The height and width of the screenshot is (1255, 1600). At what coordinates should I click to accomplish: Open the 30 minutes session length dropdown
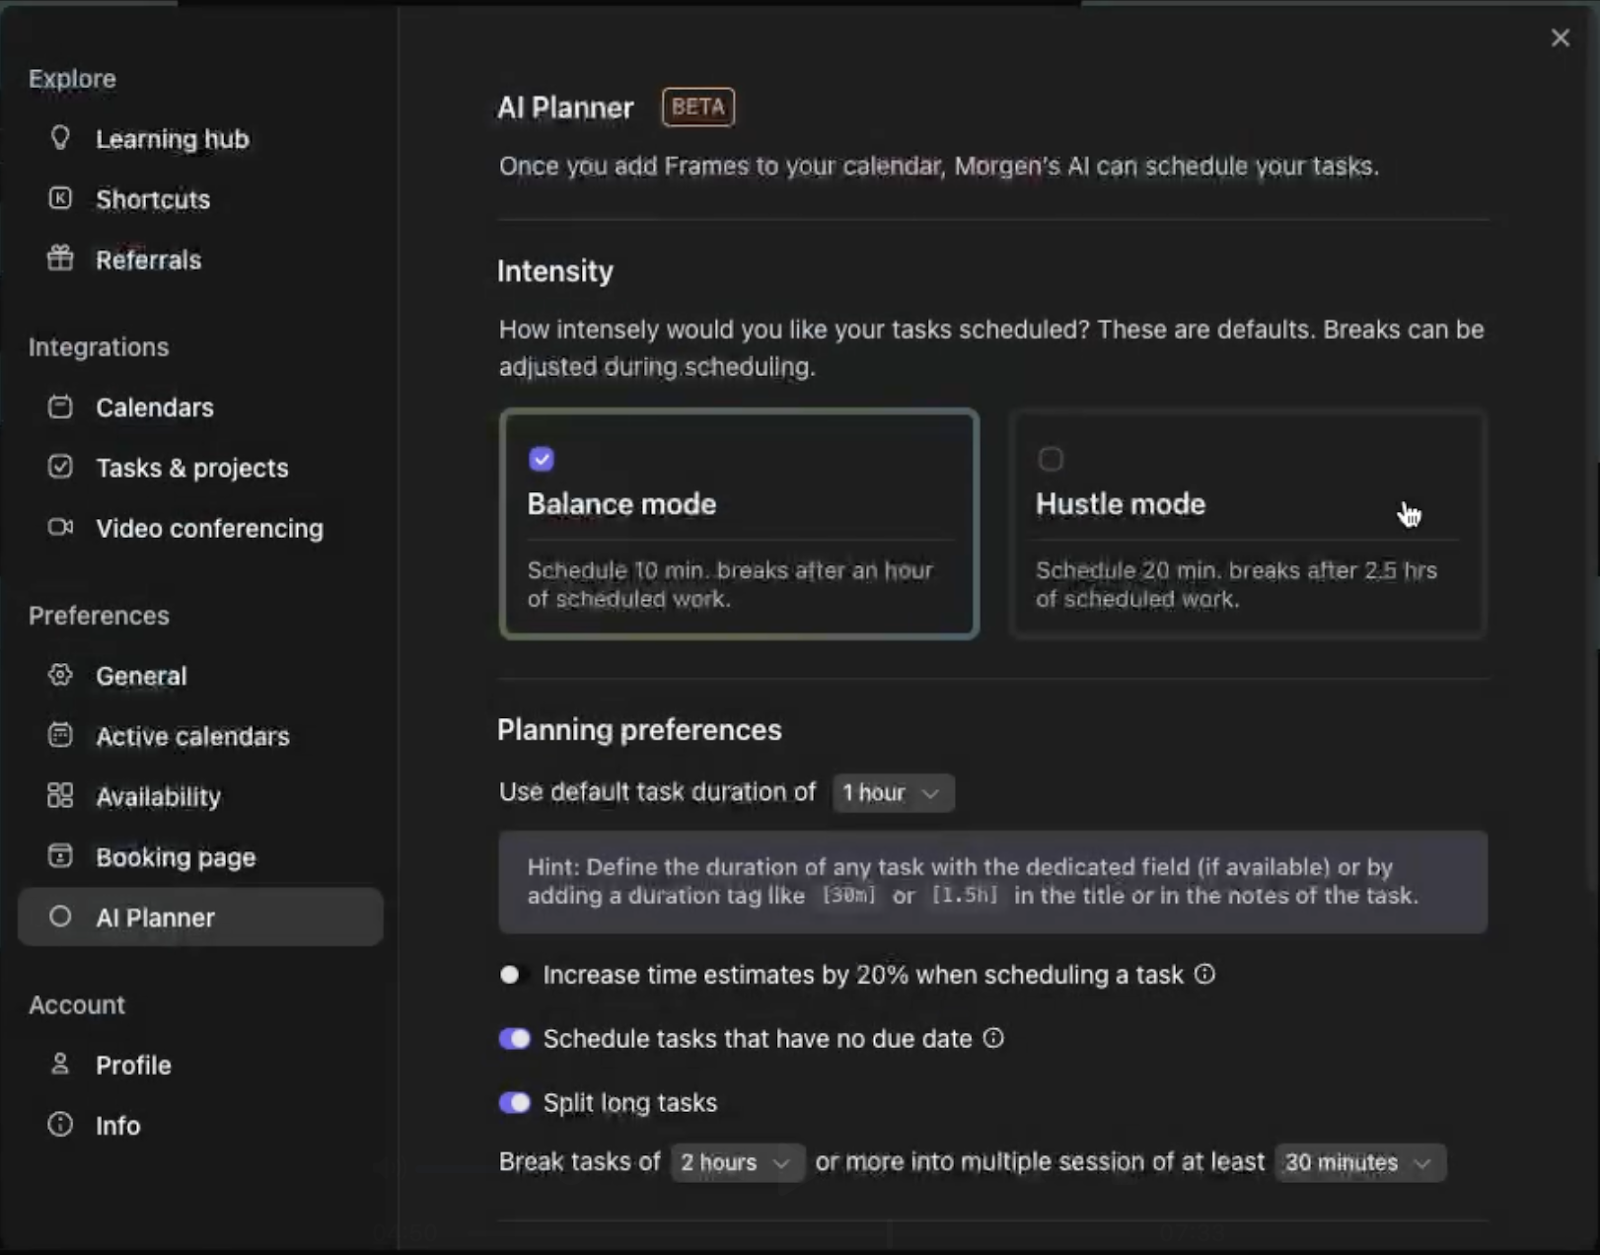click(1359, 1162)
